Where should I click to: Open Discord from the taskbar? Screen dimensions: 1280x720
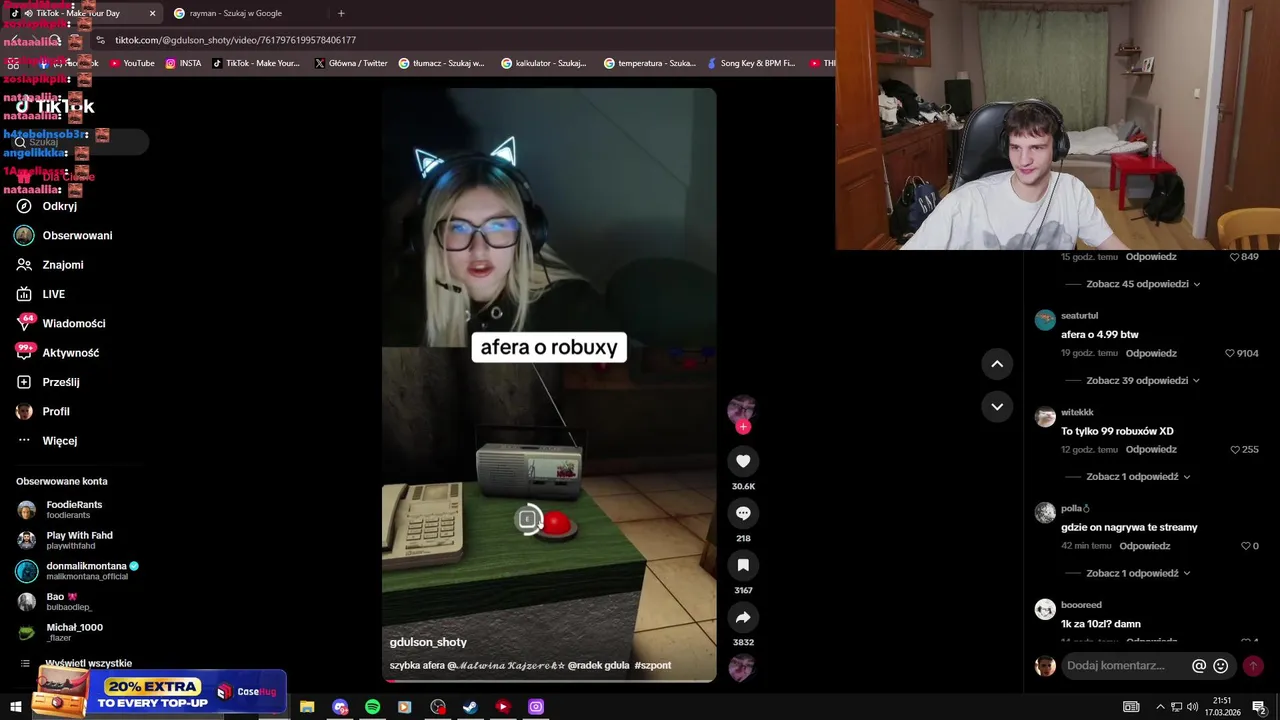(x=340, y=707)
